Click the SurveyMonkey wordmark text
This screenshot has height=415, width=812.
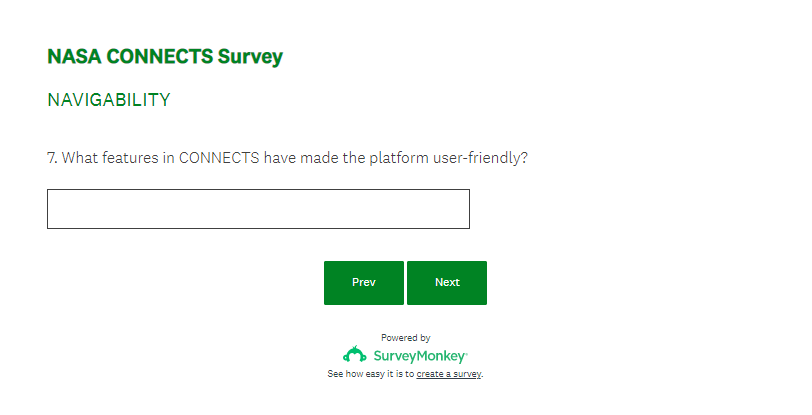419,356
